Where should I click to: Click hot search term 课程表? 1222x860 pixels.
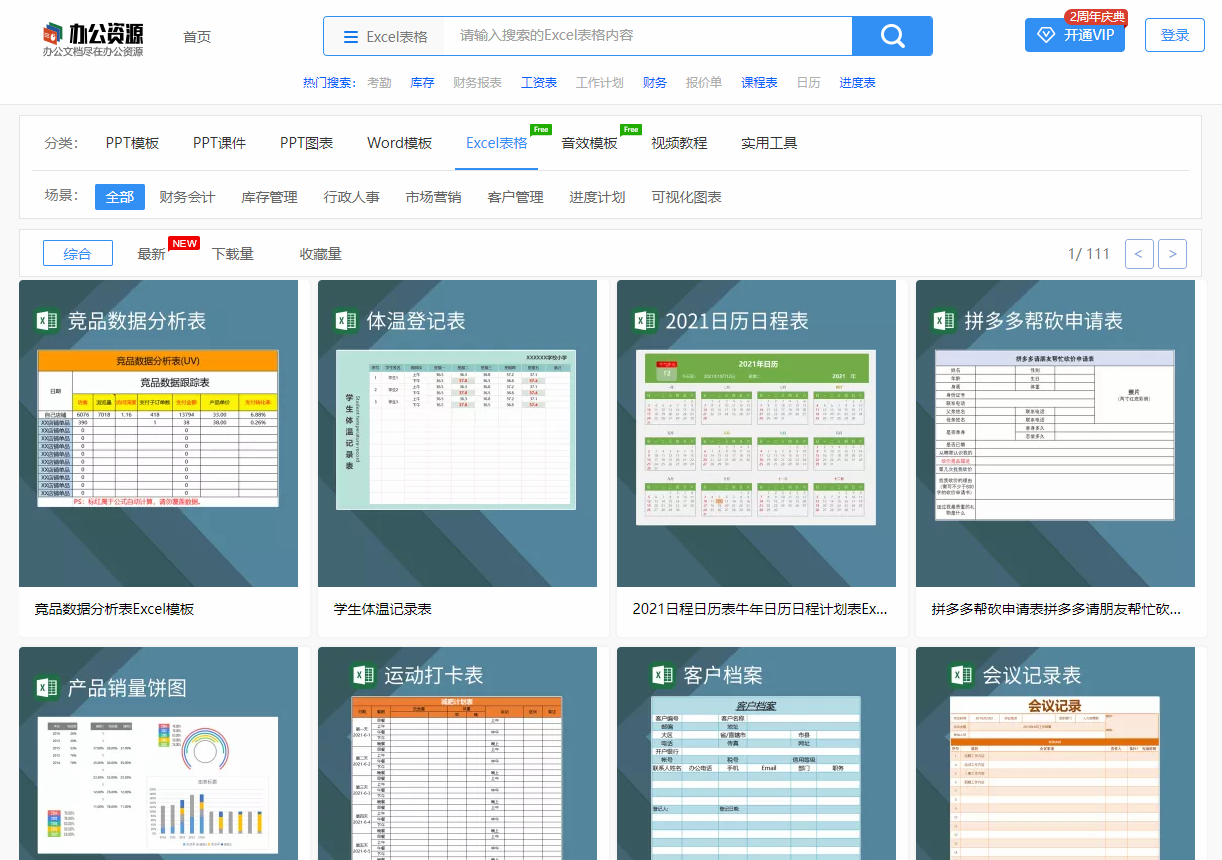coord(759,83)
